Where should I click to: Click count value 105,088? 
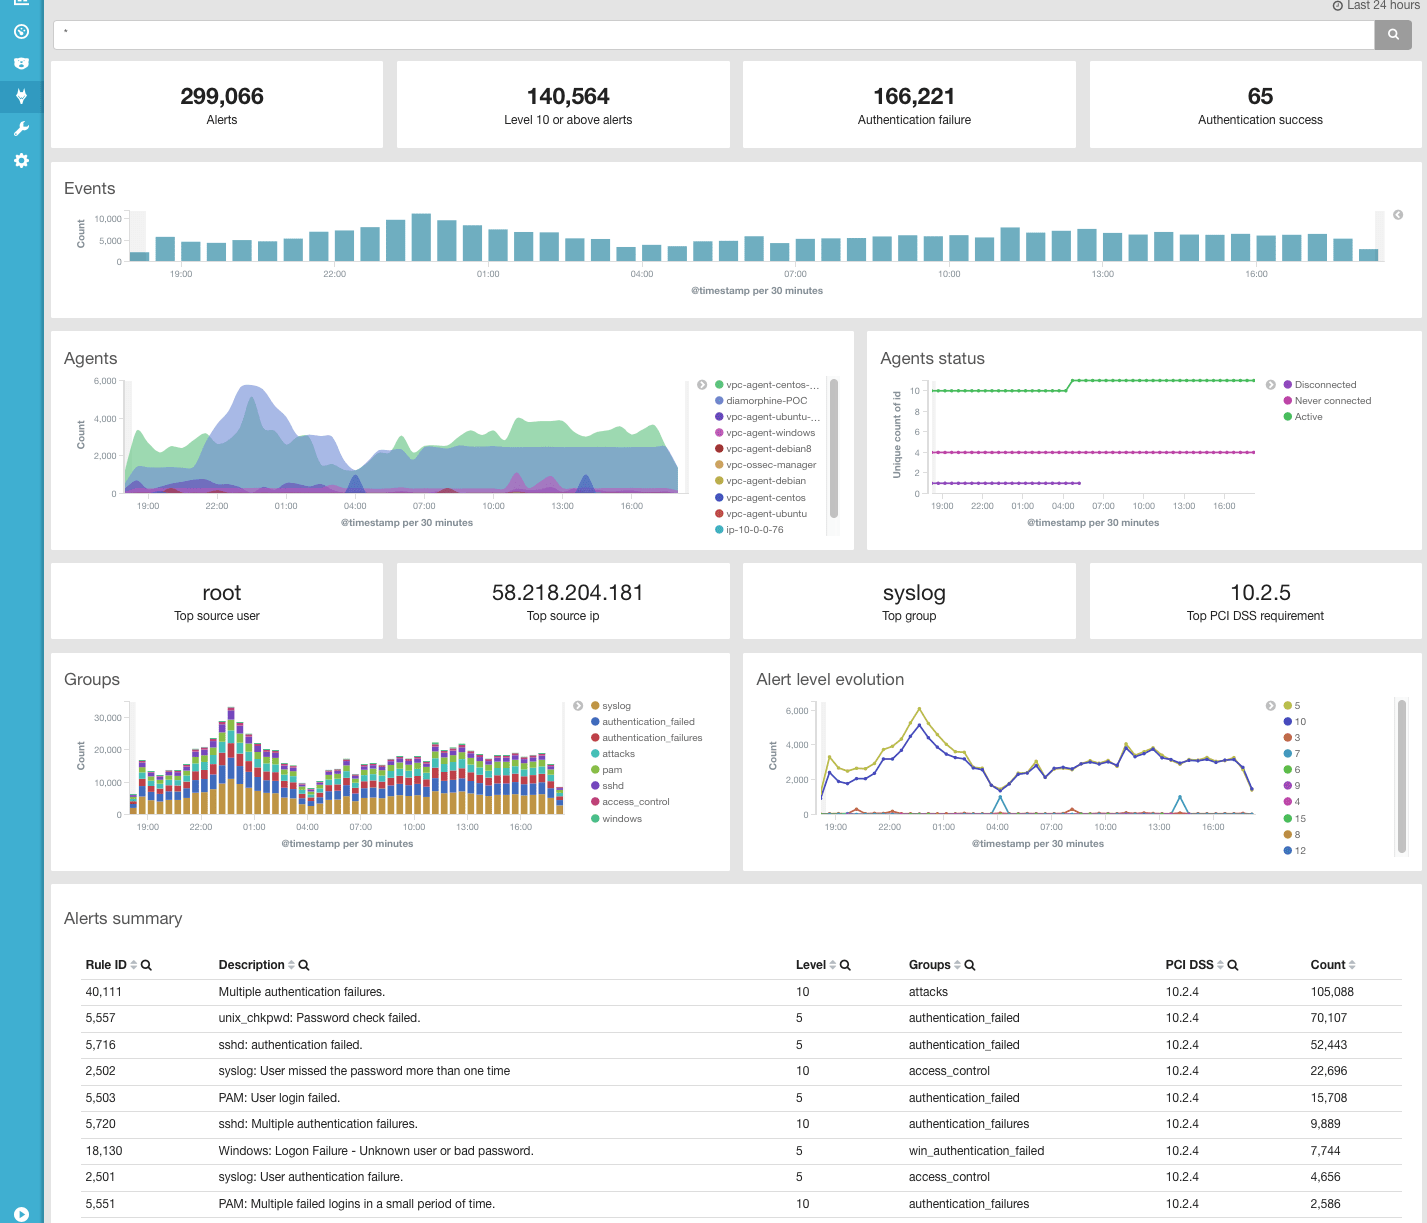[1332, 992]
